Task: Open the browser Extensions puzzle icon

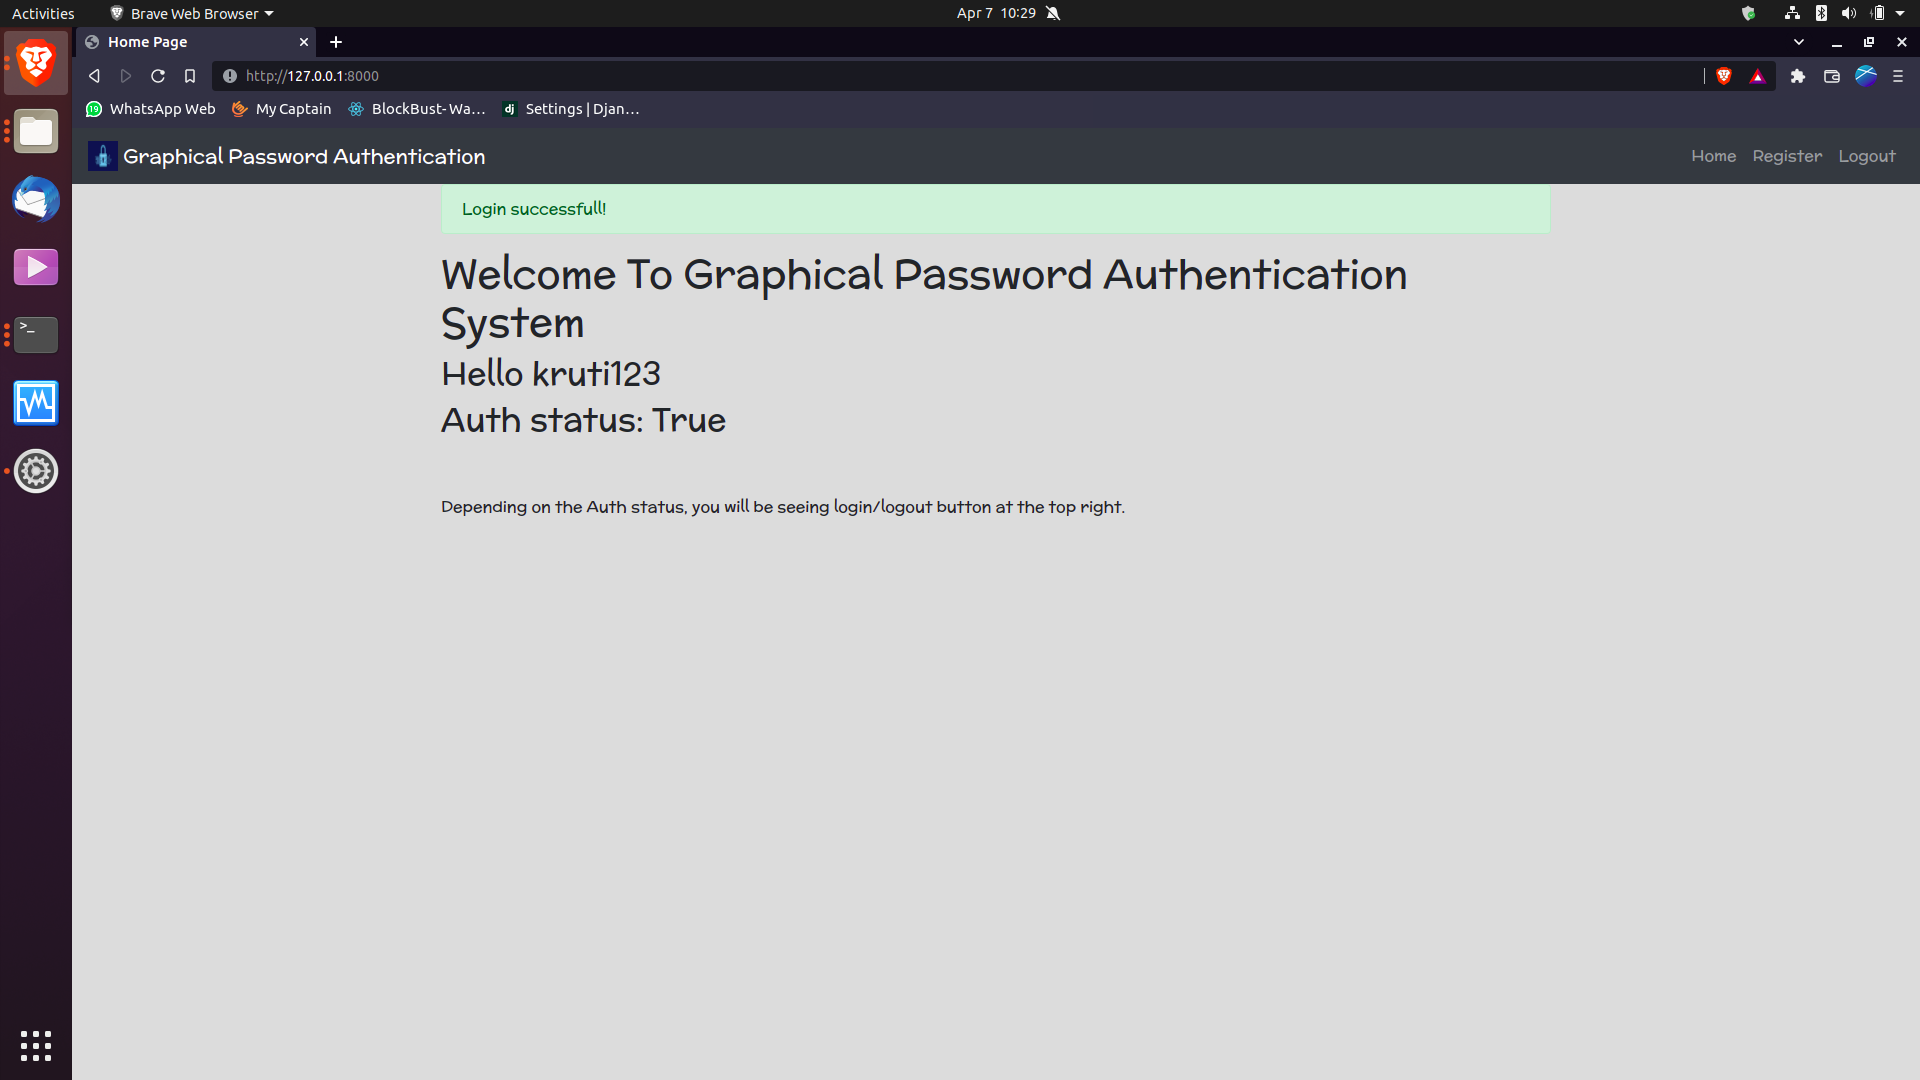Action: pyautogui.click(x=1798, y=75)
